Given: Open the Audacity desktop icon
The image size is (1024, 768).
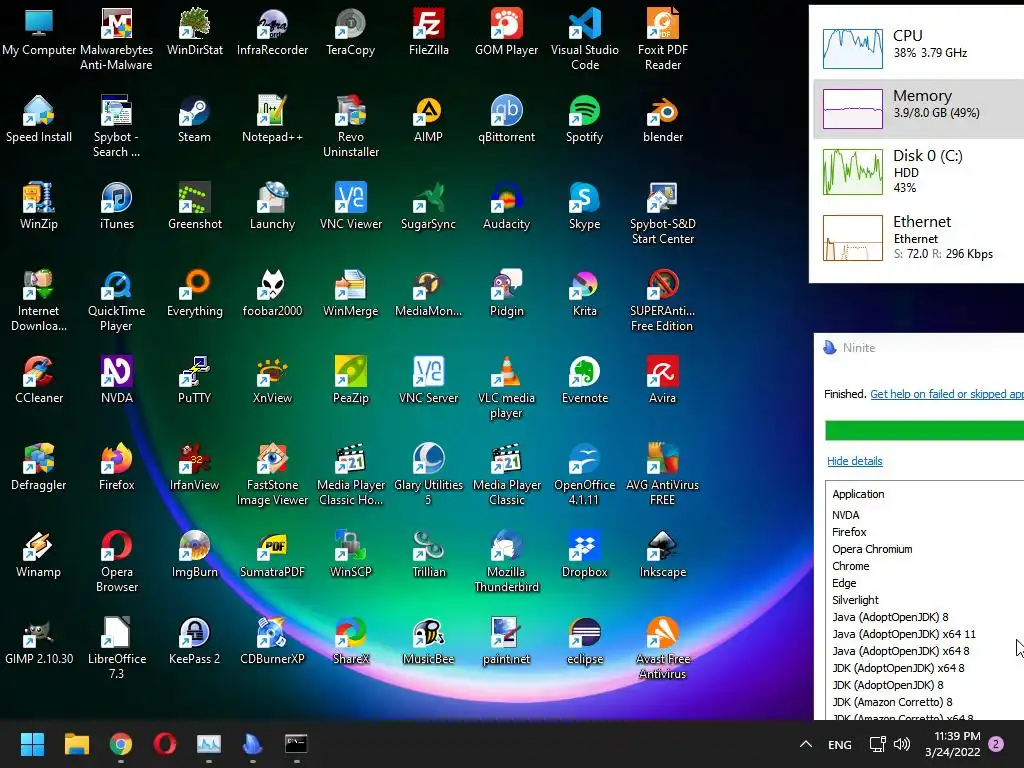Looking at the screenshot, I should tap(506, 206).
